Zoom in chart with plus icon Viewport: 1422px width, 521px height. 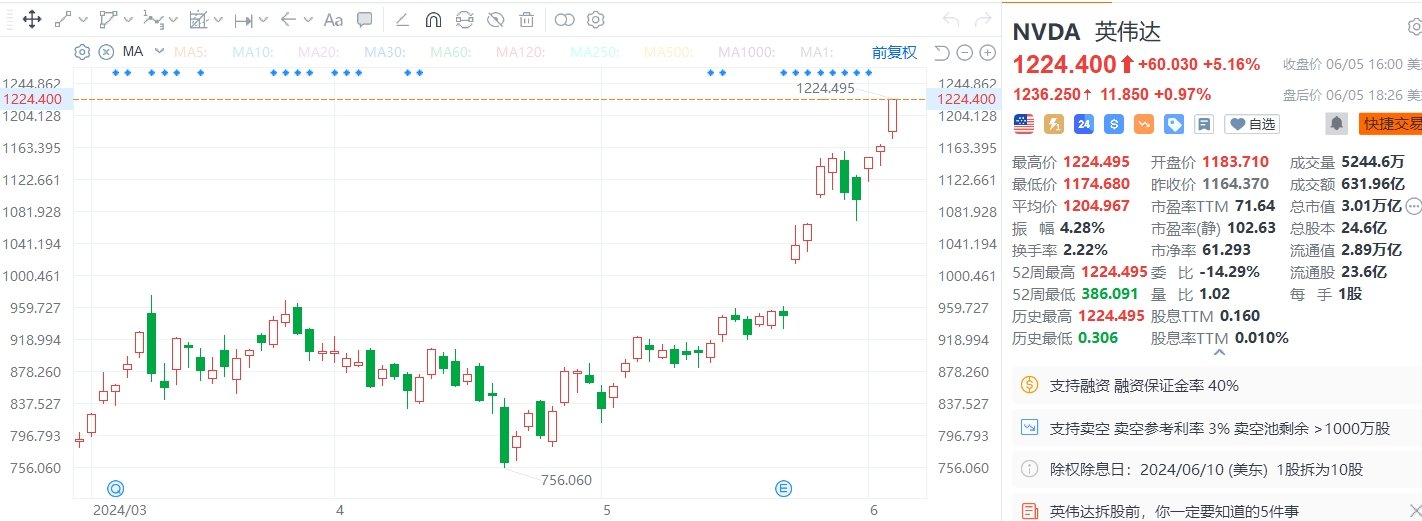986,53
